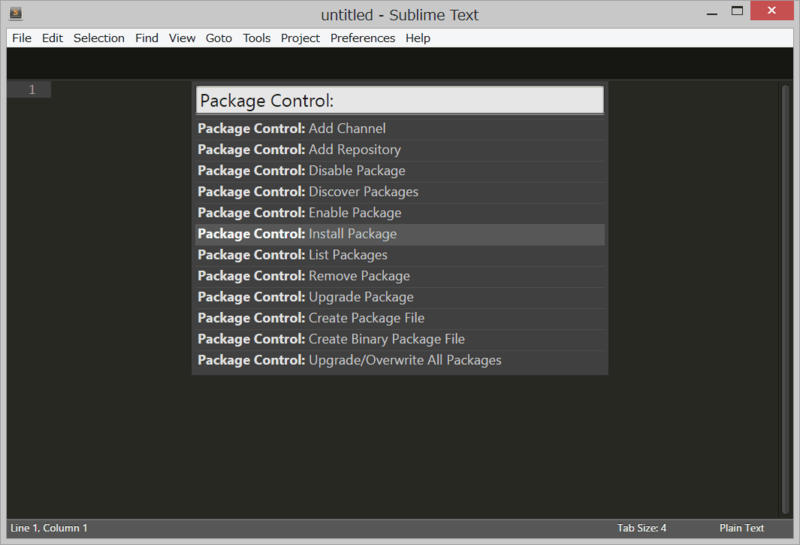Open the Plain Text syntax selector
The width and height of the screenshot is (800, 545).
point(741,528)
